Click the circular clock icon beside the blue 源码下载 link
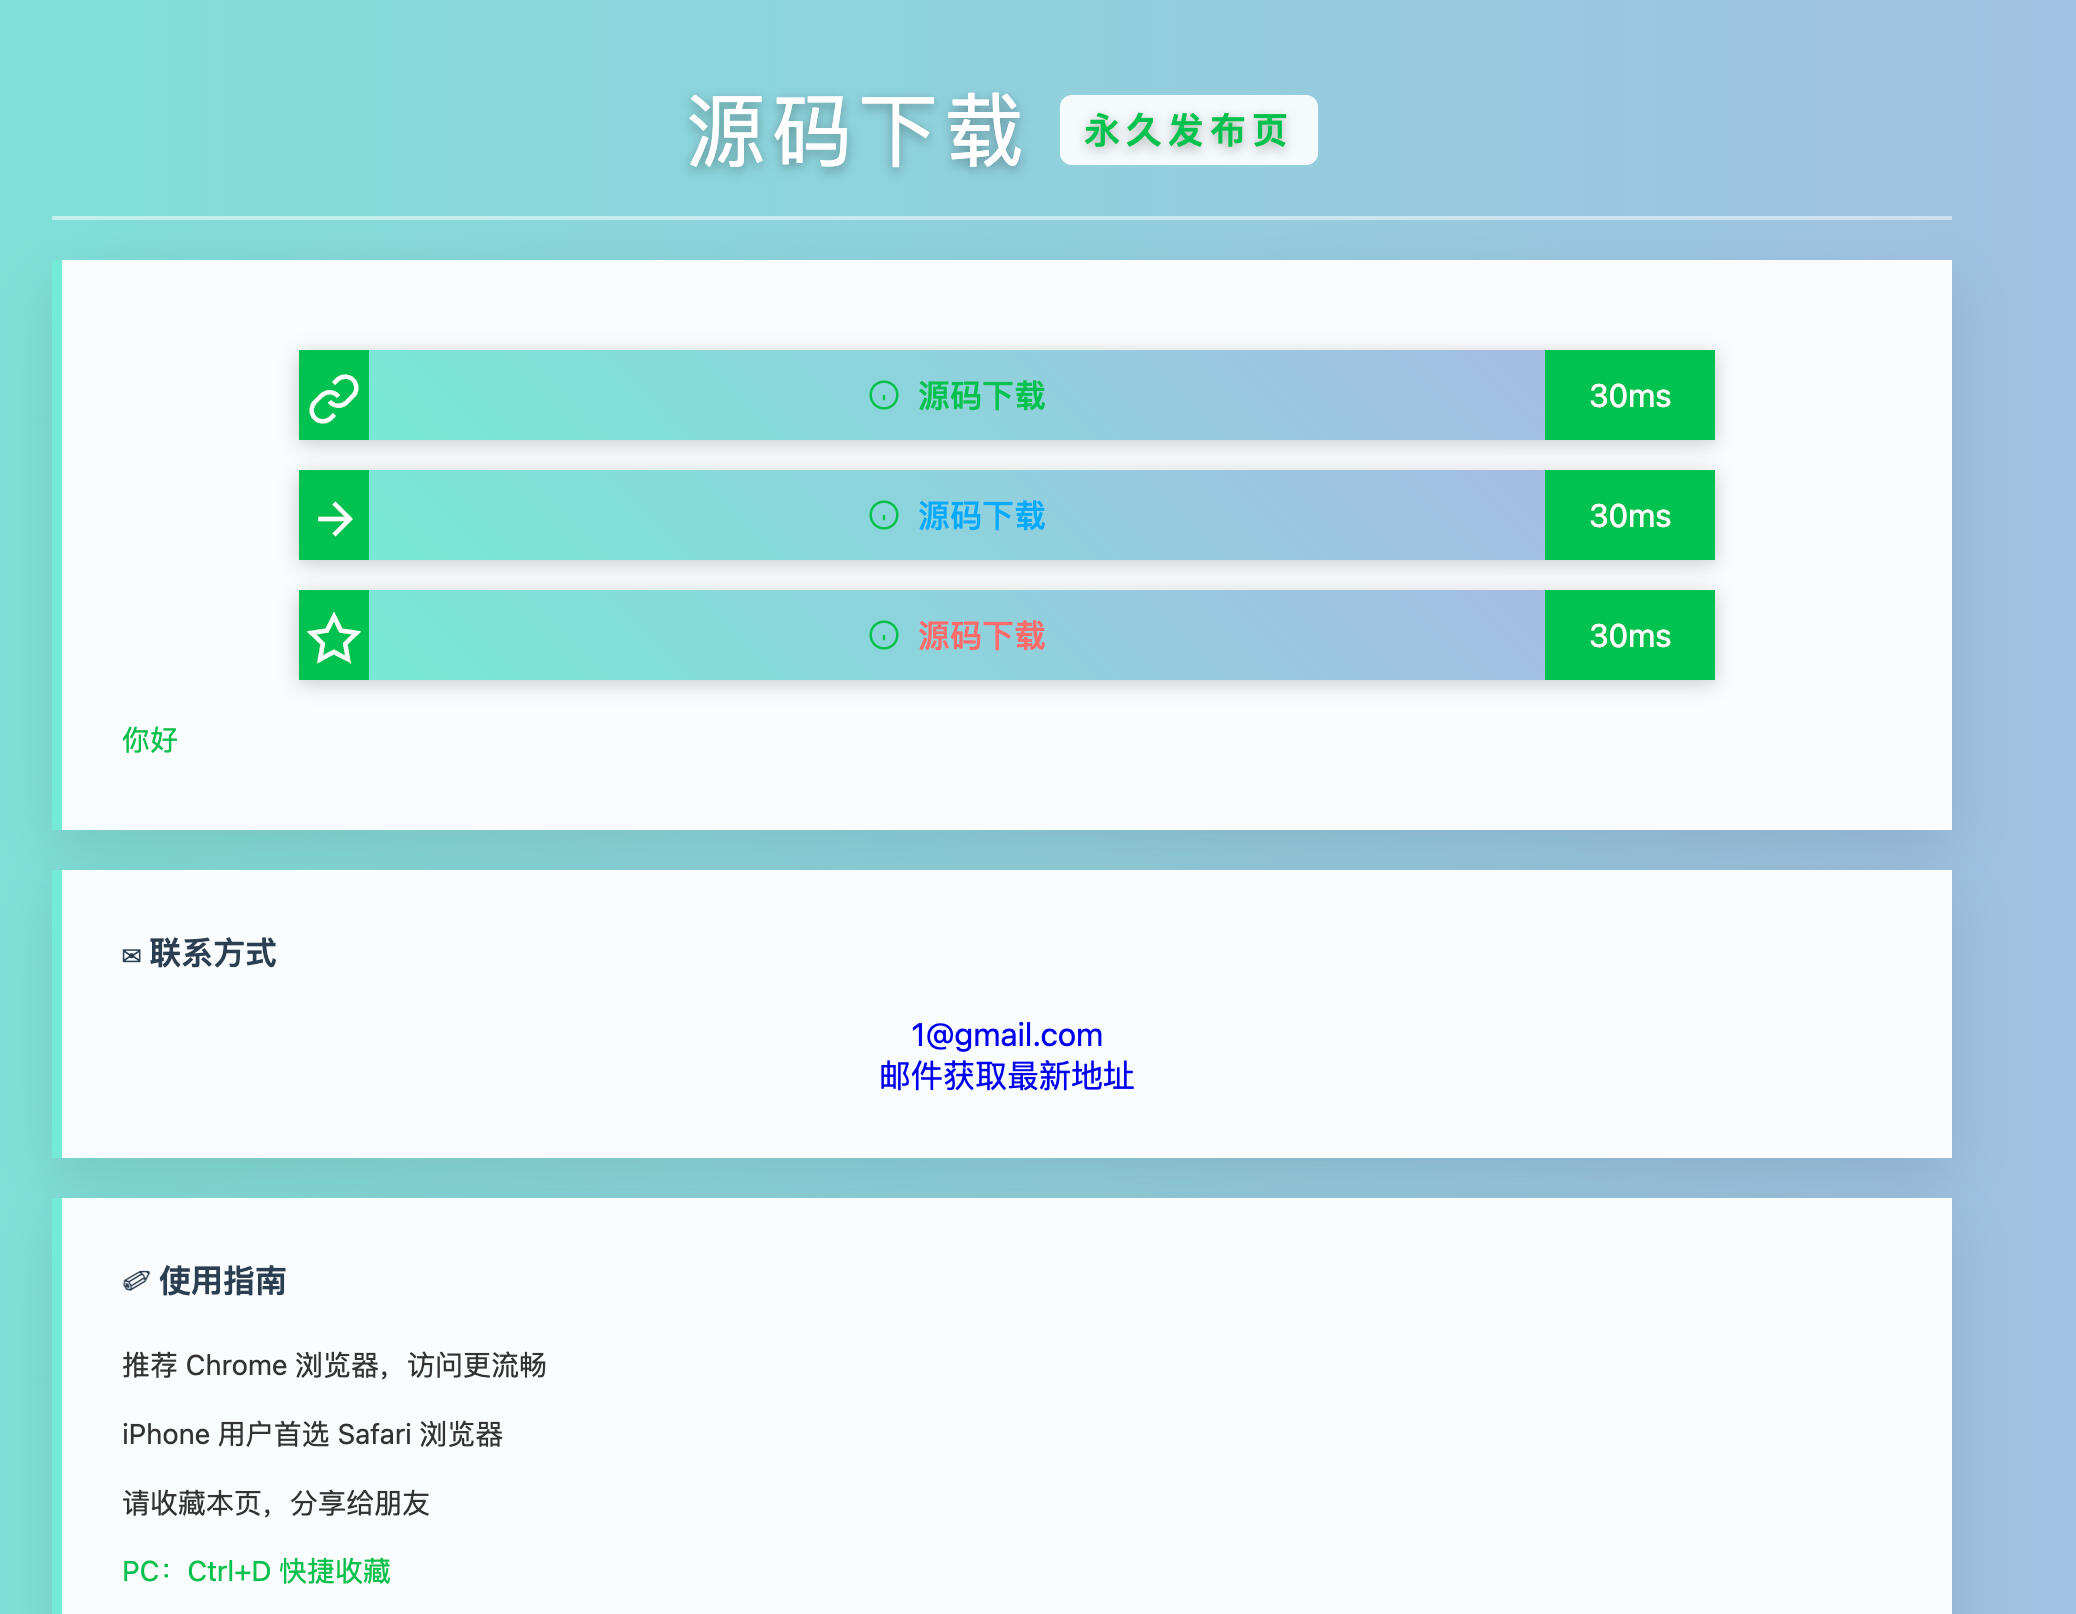 [x=884, y=517]
